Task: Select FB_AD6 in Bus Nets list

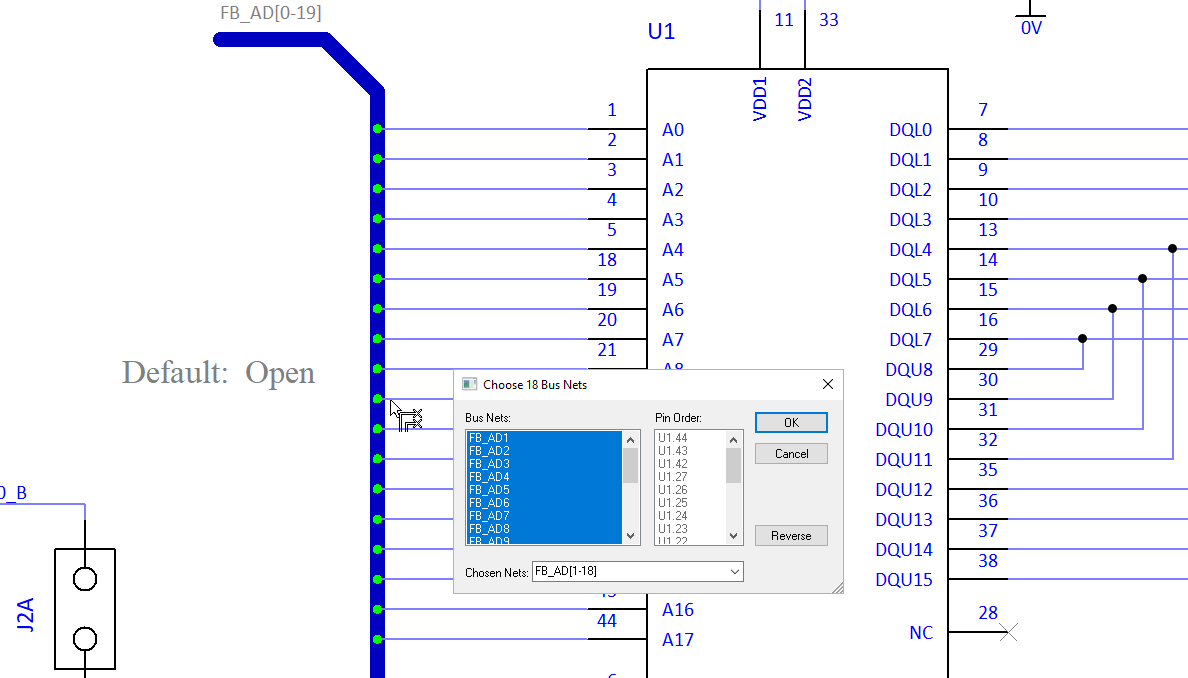Action: tap(544, 502)
